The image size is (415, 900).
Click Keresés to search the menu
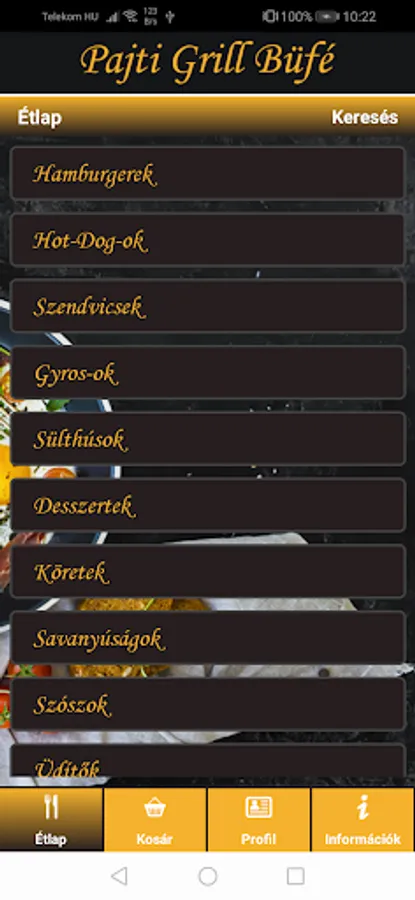(x=364, y=117)
